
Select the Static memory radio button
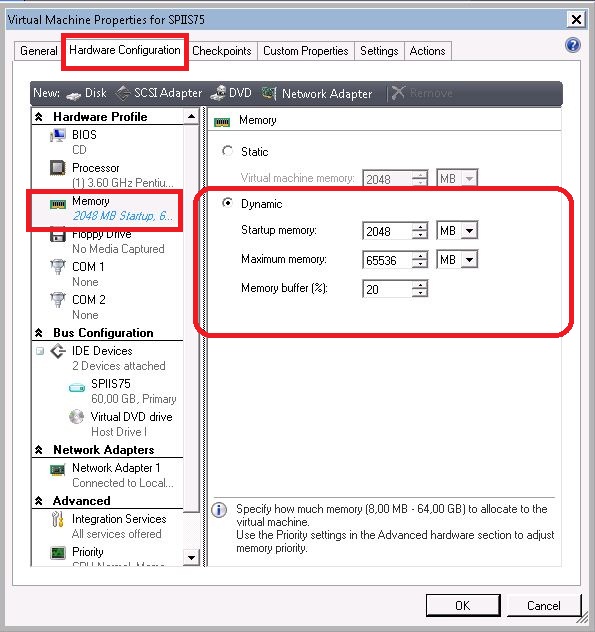click(x=227, y=152)
